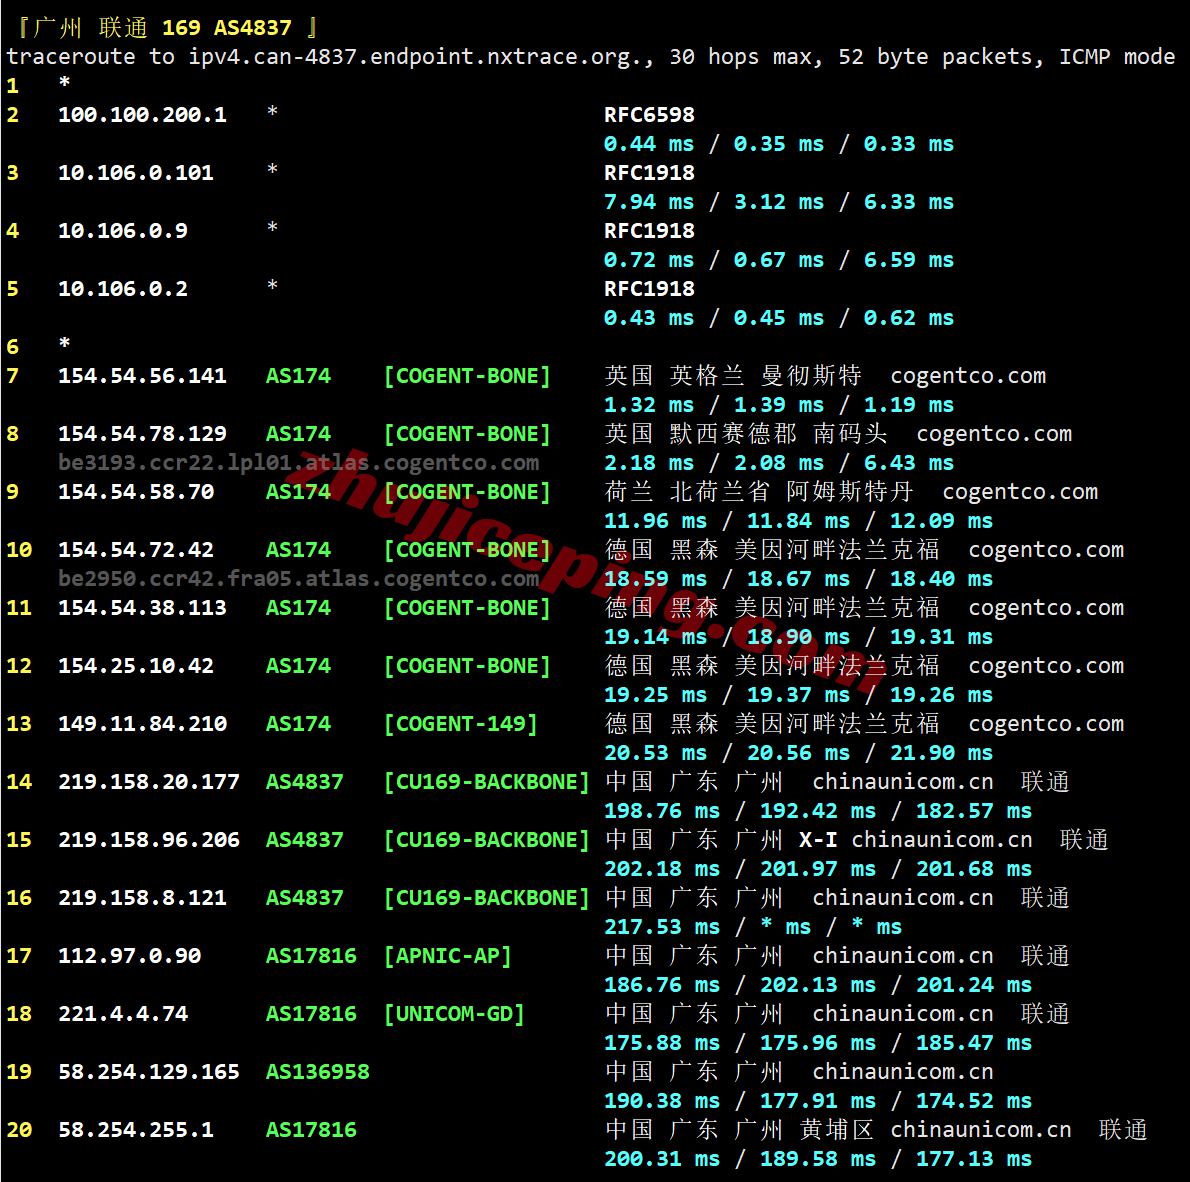This screenshot has height=1182, width=1190.
Task: Select IP address 154.54.56.141
Action: pyautogui.click(x=142, y=376)
